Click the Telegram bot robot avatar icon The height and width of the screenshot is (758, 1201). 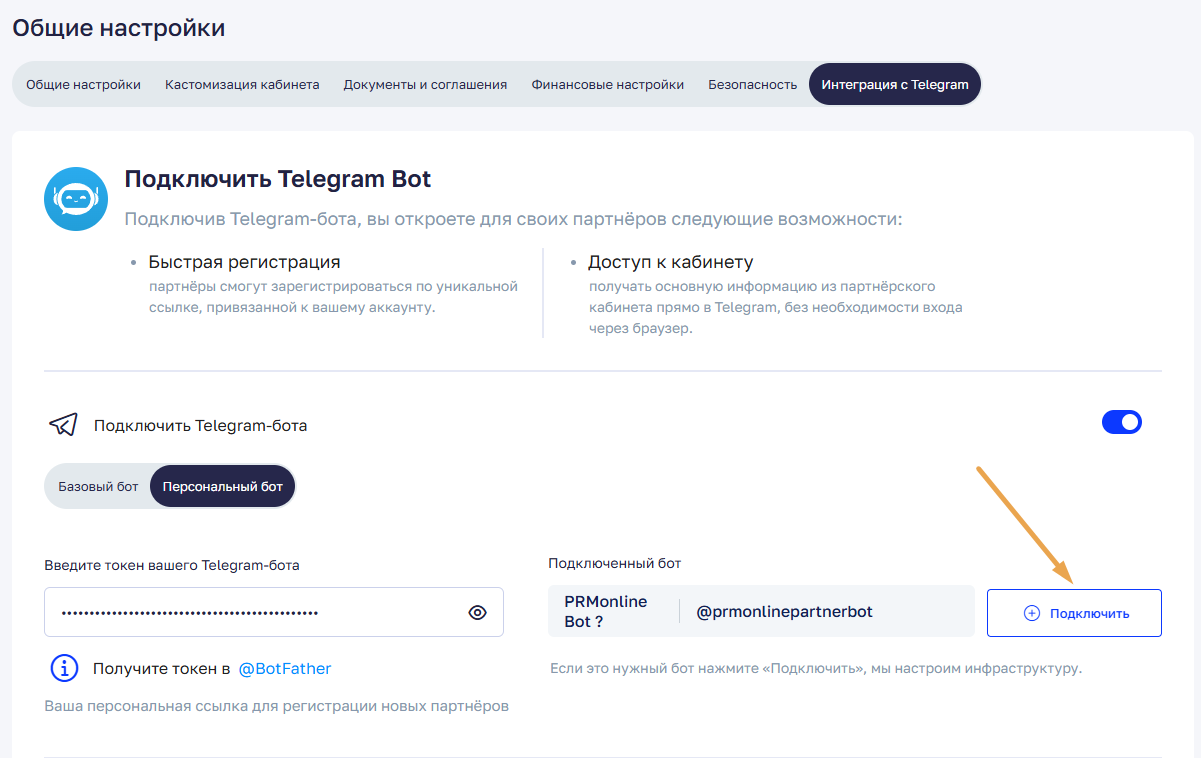76,199
